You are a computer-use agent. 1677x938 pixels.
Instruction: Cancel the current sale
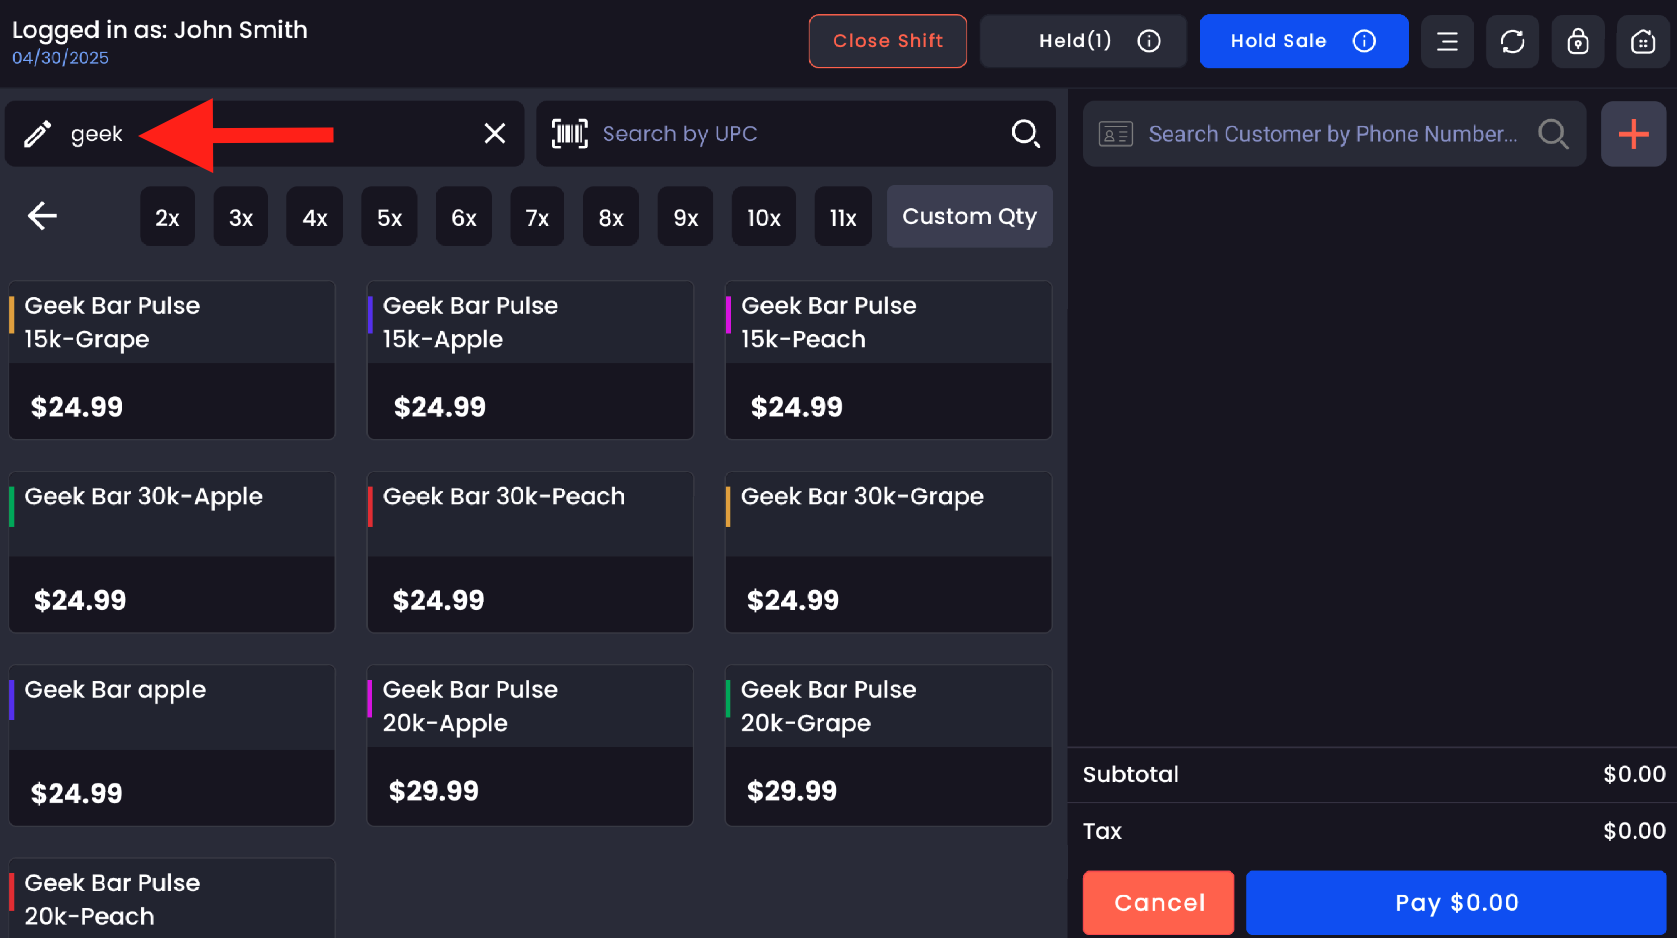coord(1158,902)
